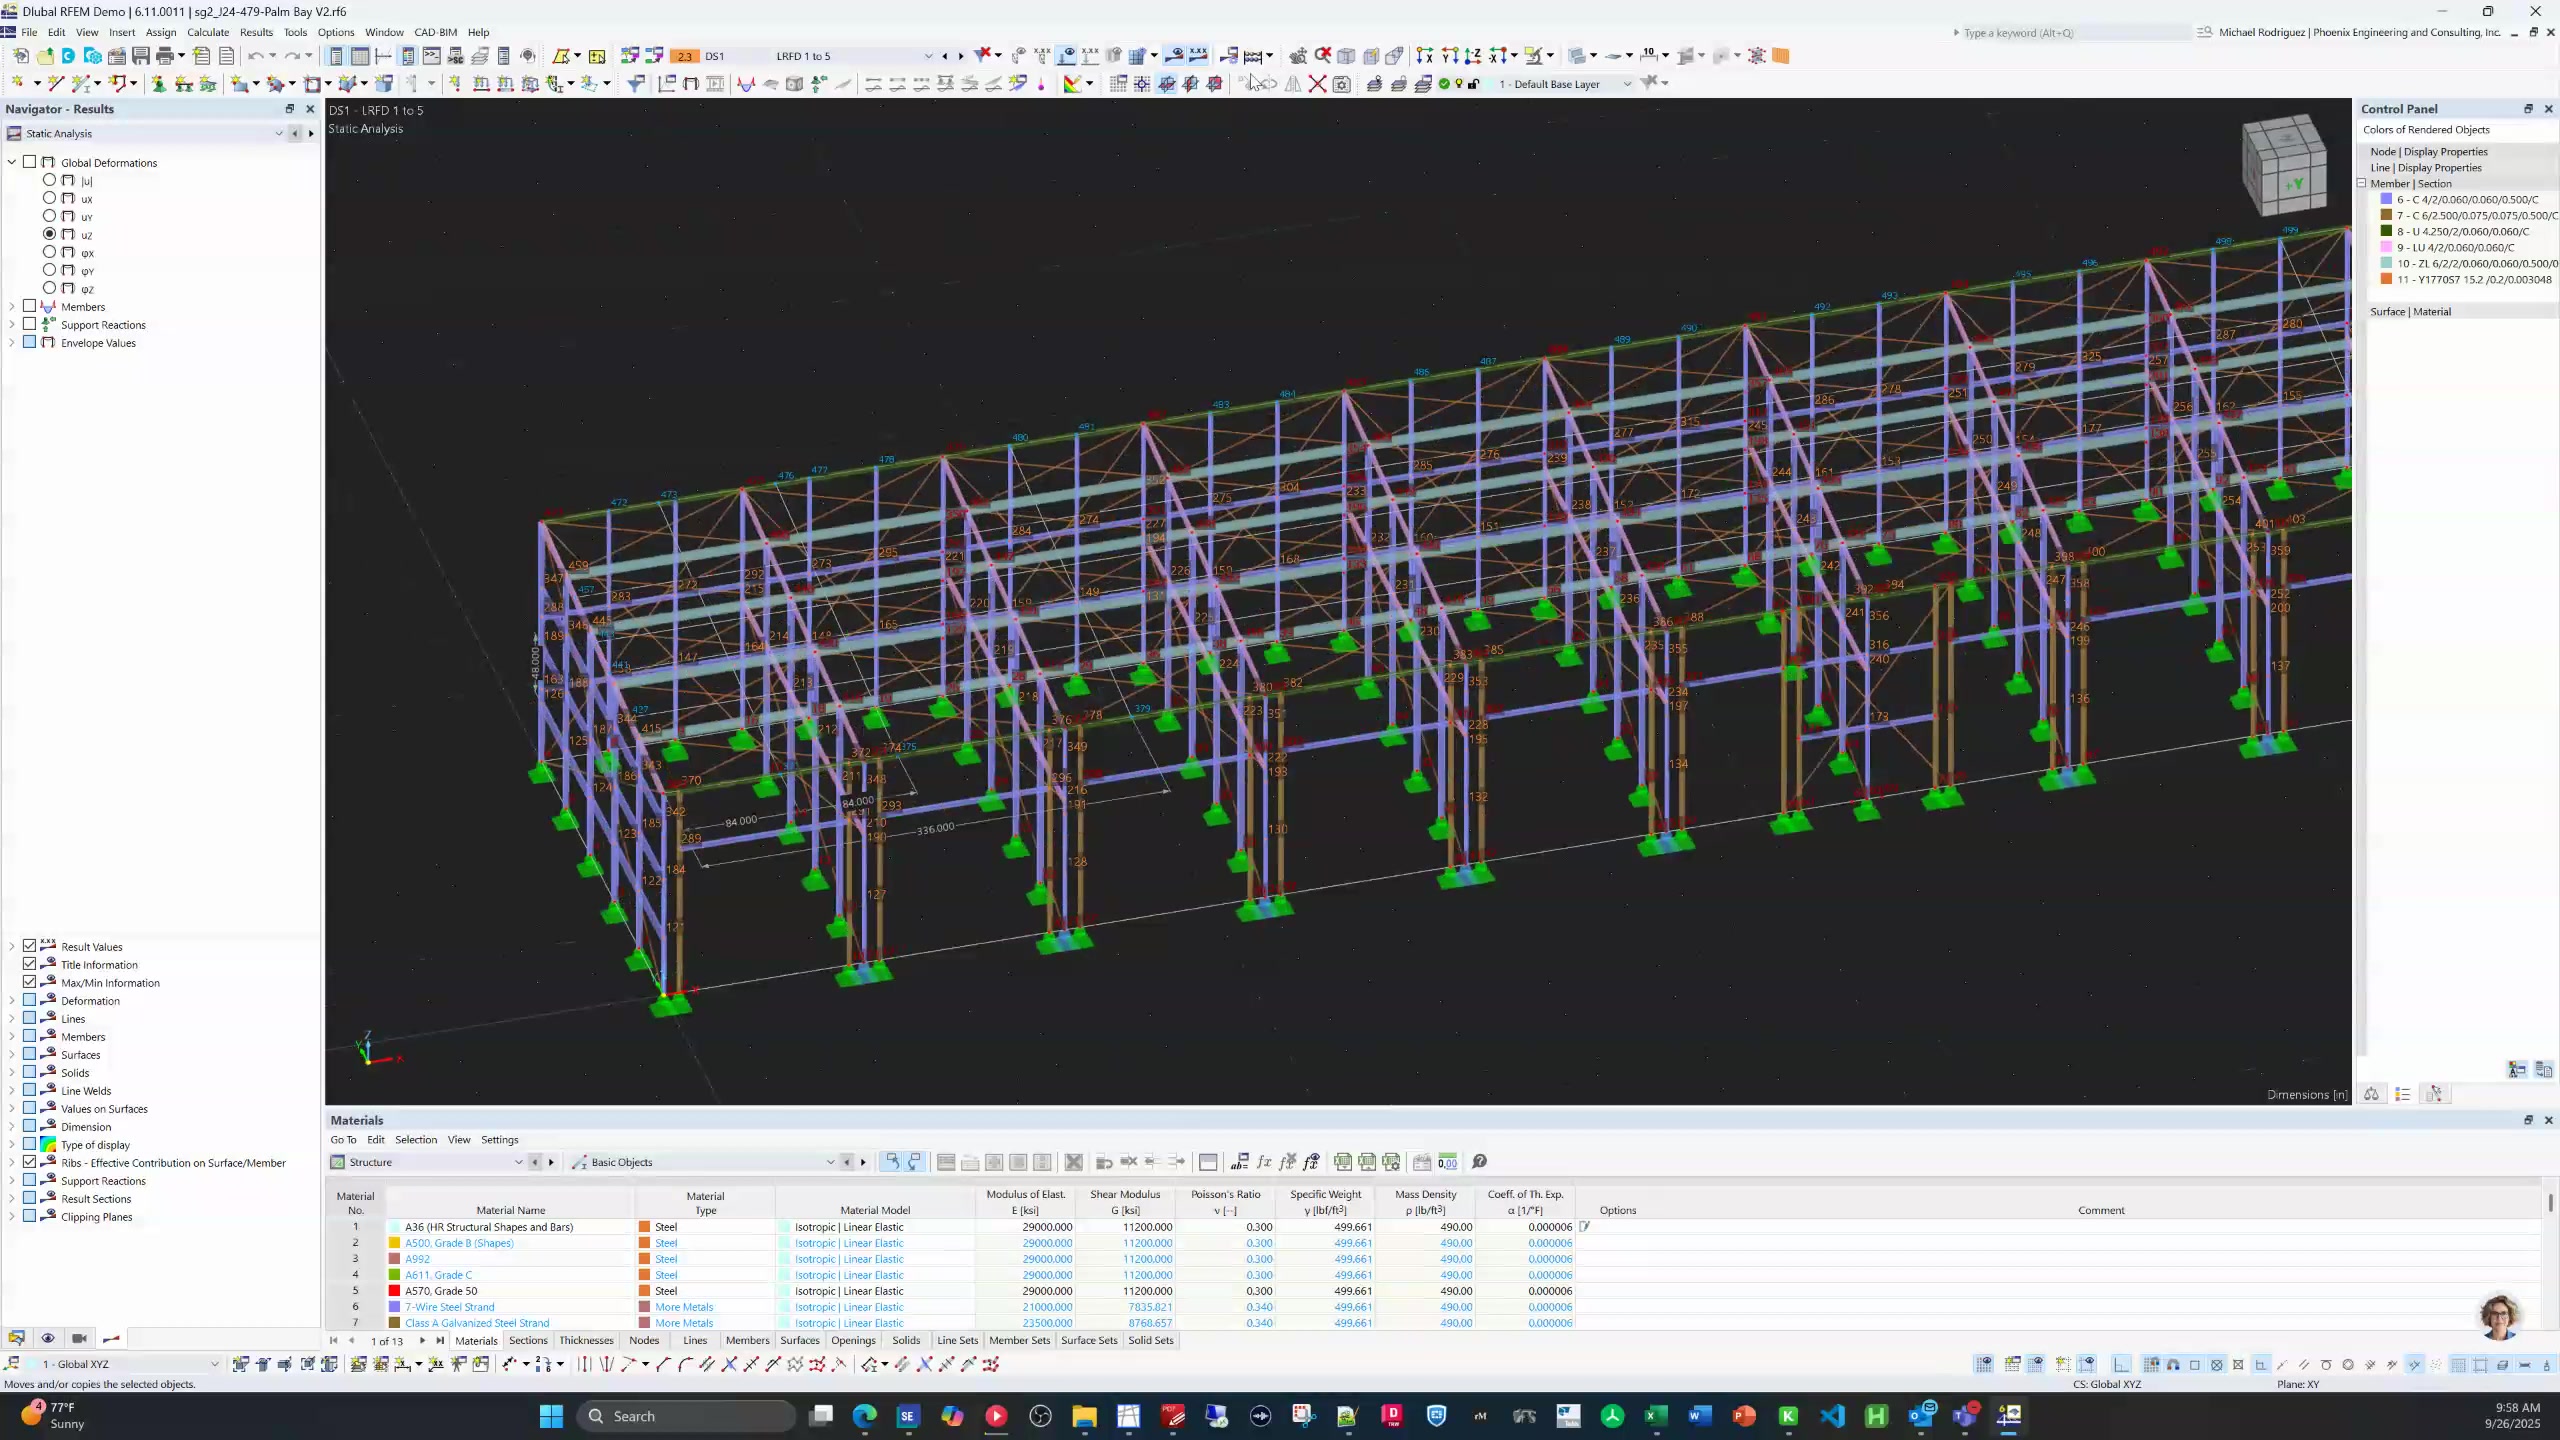Click the help question mark icon in Materials toolbar

pyautogui.click(x=1480, y=1162)
